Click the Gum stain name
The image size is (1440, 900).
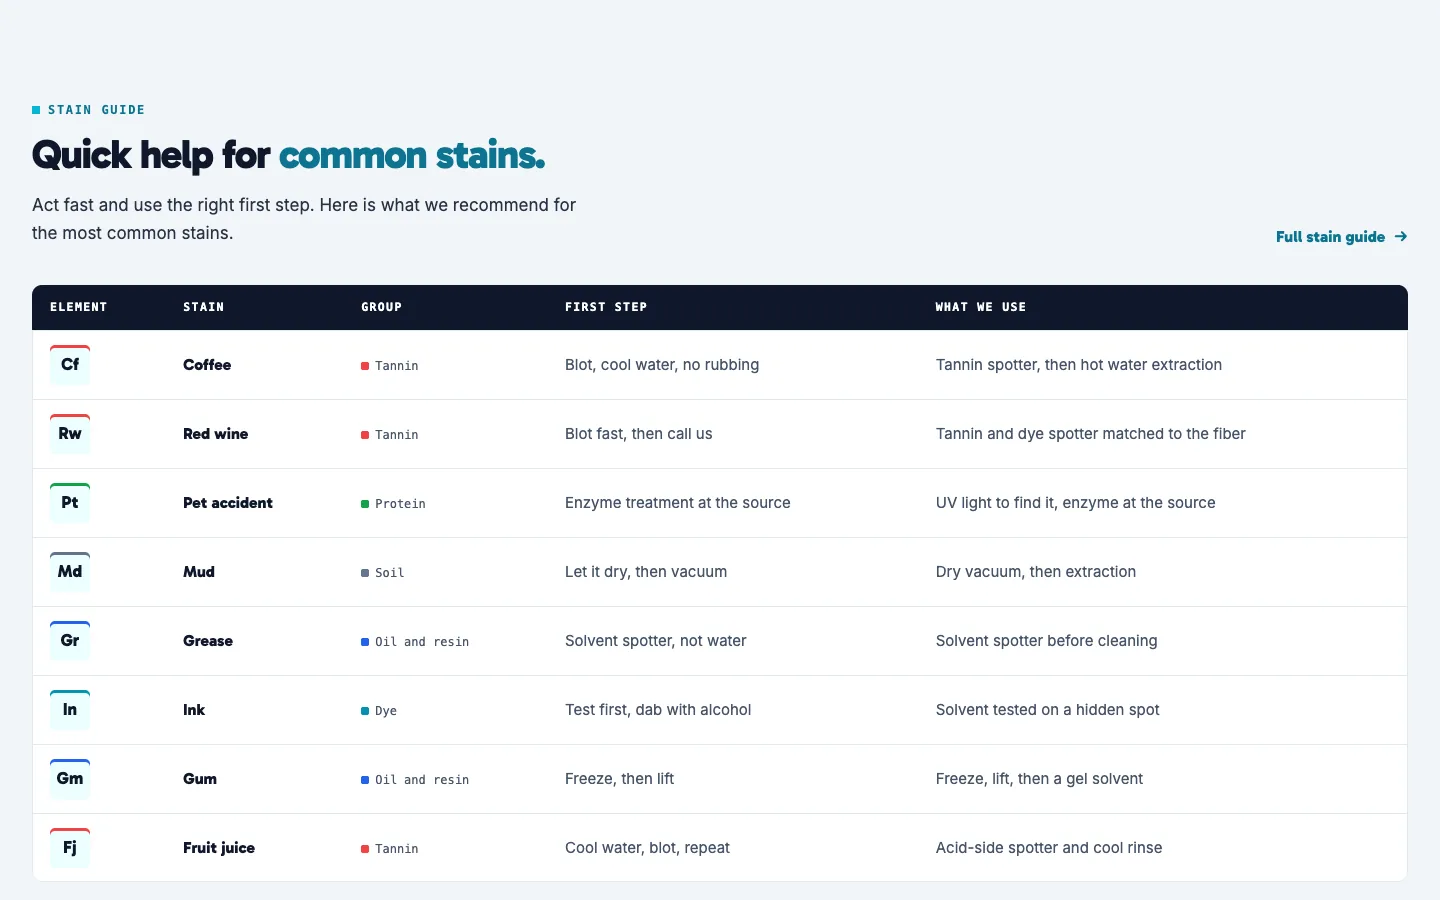click(x=200, y=779)
